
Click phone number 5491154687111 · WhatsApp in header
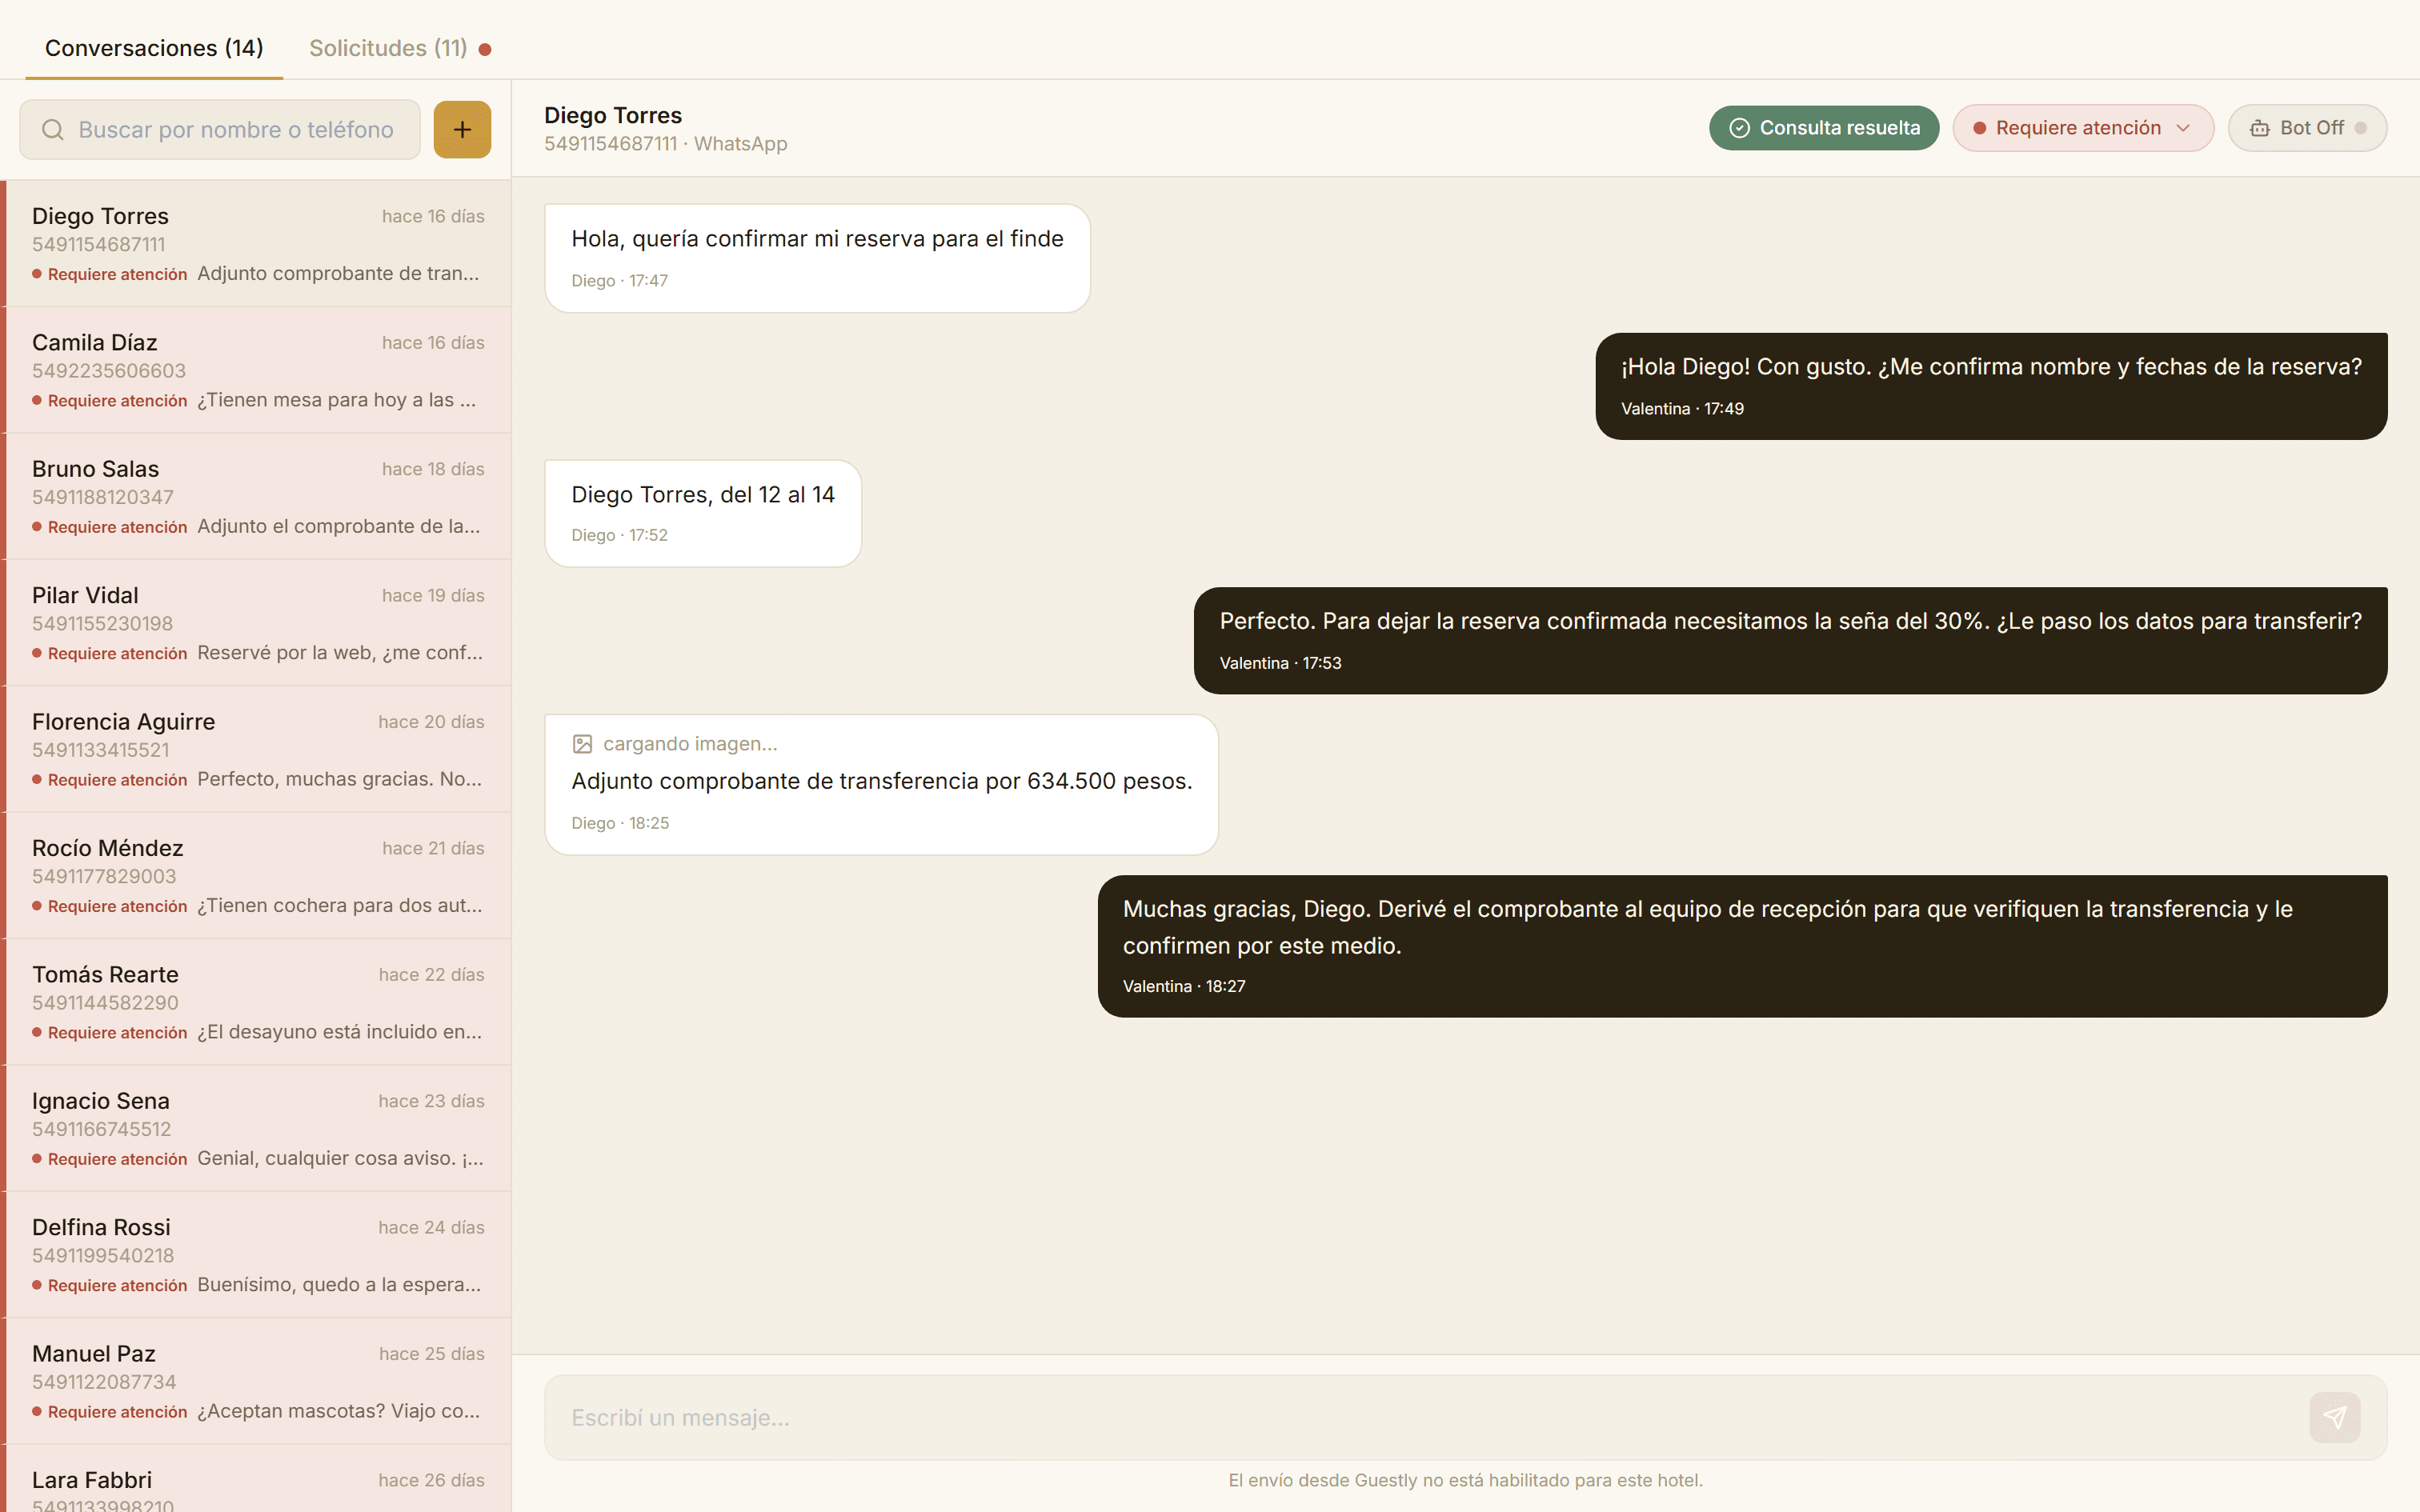(666, 144)
